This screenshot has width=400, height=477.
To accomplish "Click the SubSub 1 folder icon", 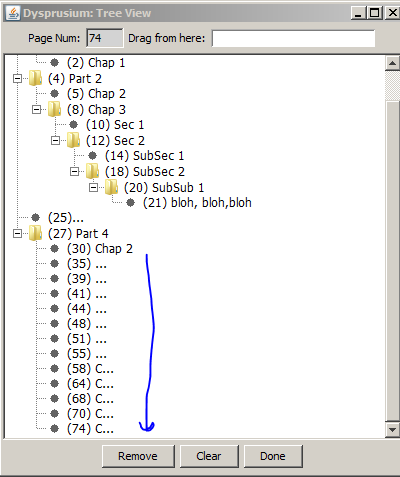I will tap(111, 187).
